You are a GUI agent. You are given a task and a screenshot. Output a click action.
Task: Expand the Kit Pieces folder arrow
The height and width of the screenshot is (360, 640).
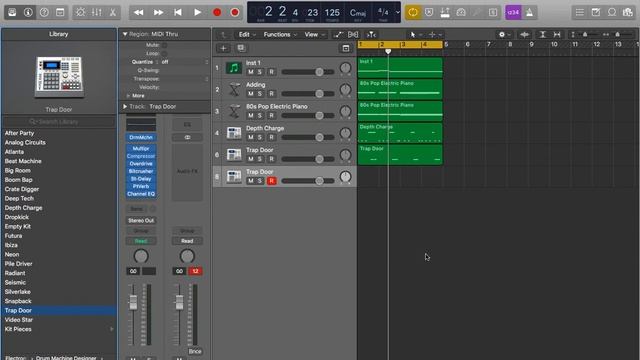(x=111, y=329)
